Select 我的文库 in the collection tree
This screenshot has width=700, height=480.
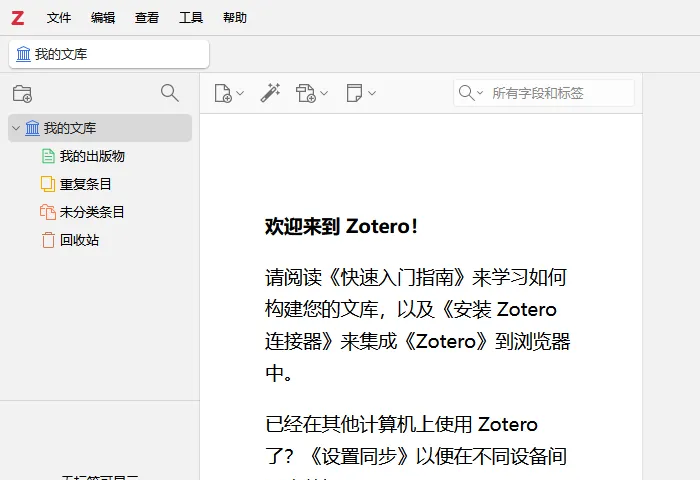pos(100,128)
